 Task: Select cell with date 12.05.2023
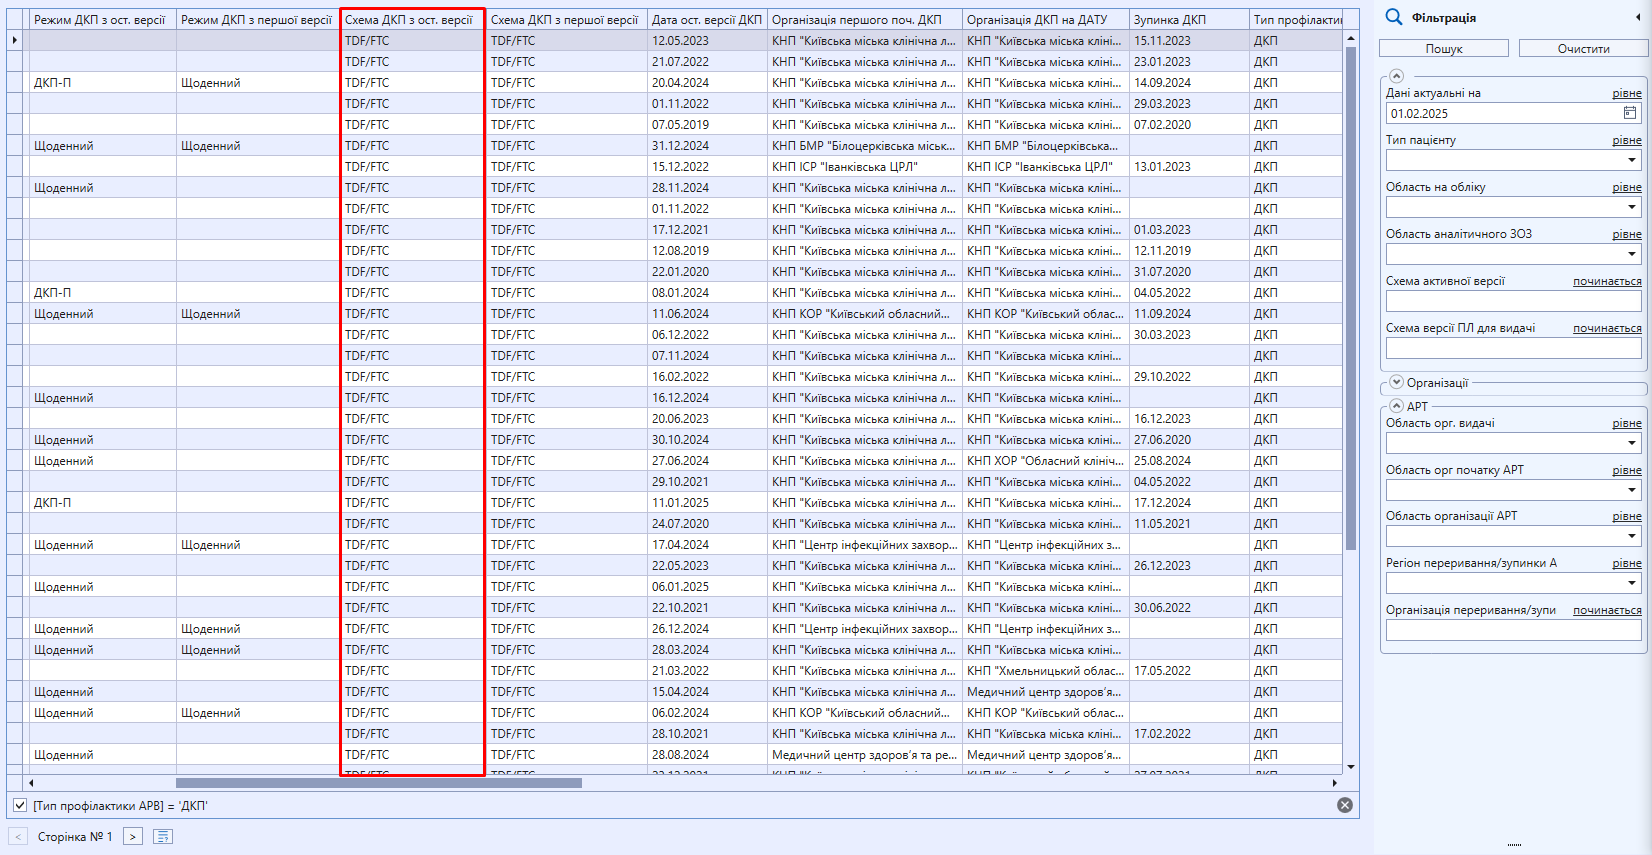707,41
